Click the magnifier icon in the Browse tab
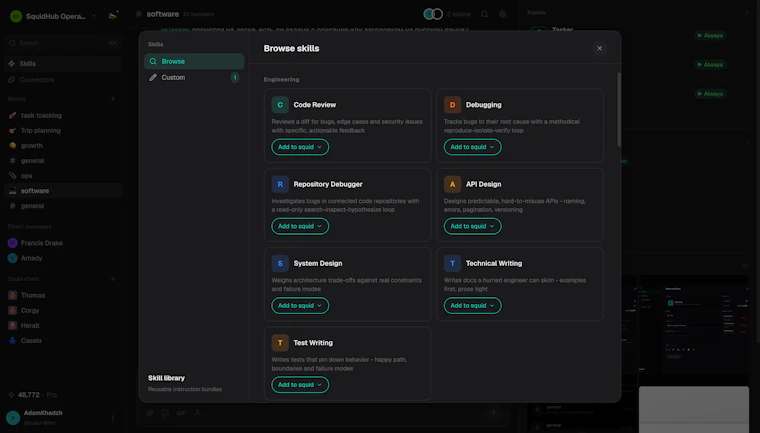The width and height of the screenshot is (760, 433). click(153, 62)
